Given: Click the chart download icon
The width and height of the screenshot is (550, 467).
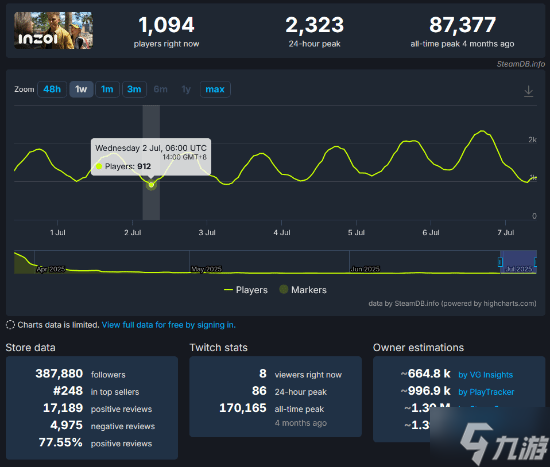Looking at the screenshot, I should [528, 91].
